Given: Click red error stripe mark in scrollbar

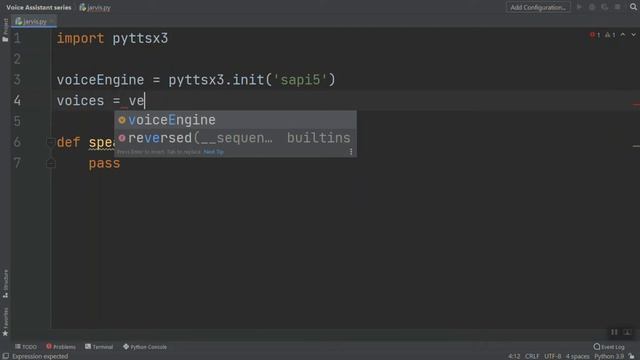Looking at the screenshot, I should (636, 104).
